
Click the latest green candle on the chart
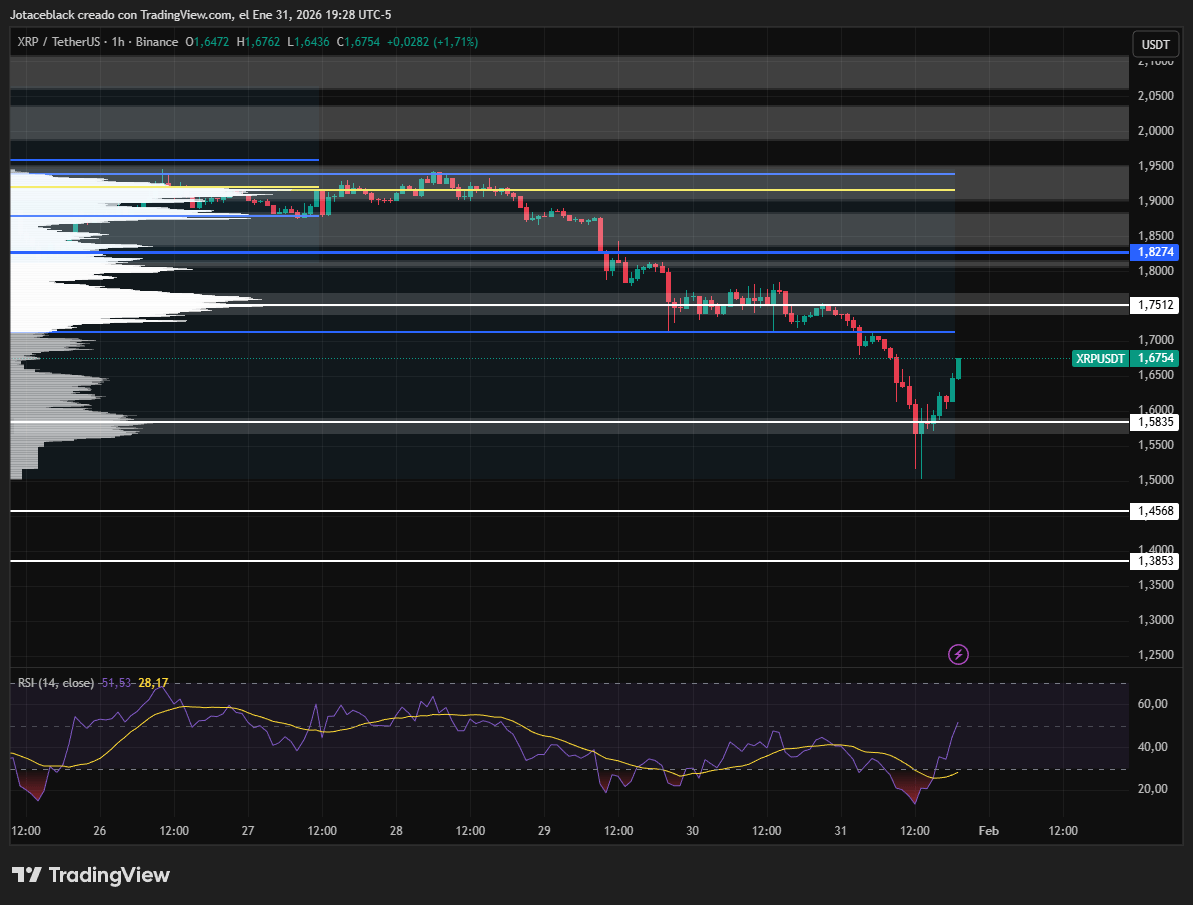tap(959, 370)
